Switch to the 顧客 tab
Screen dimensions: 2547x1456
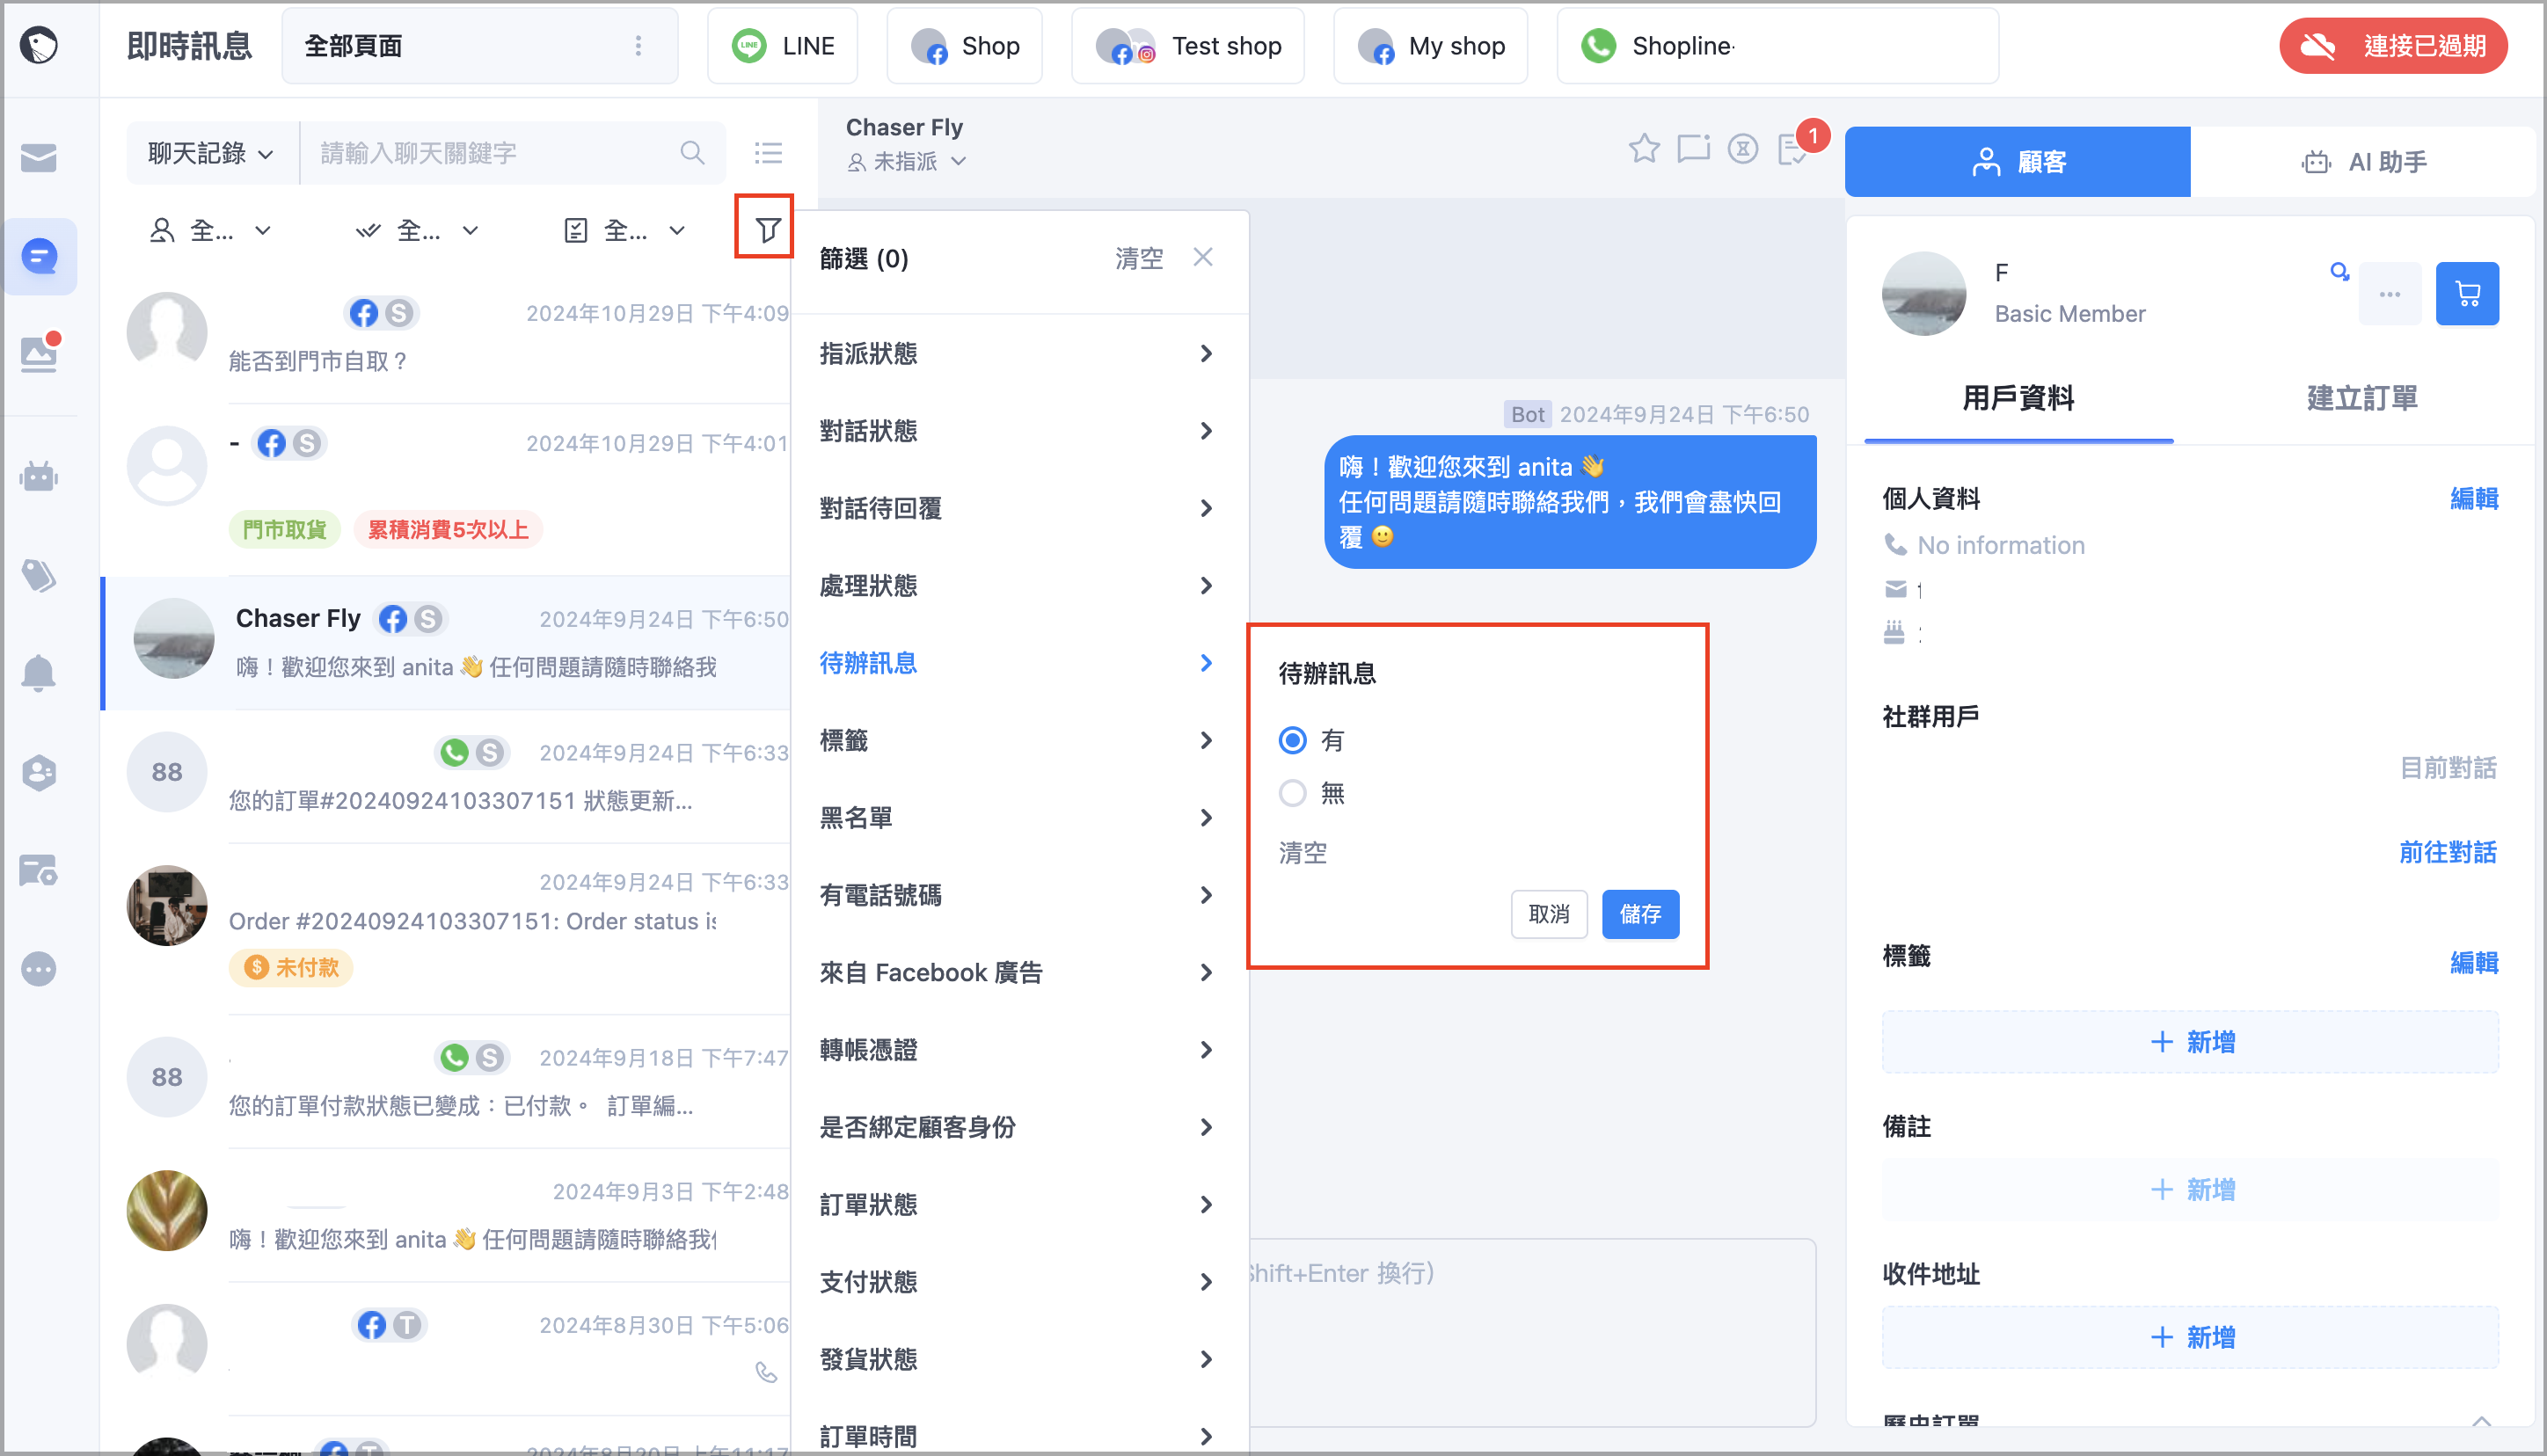2017,161
